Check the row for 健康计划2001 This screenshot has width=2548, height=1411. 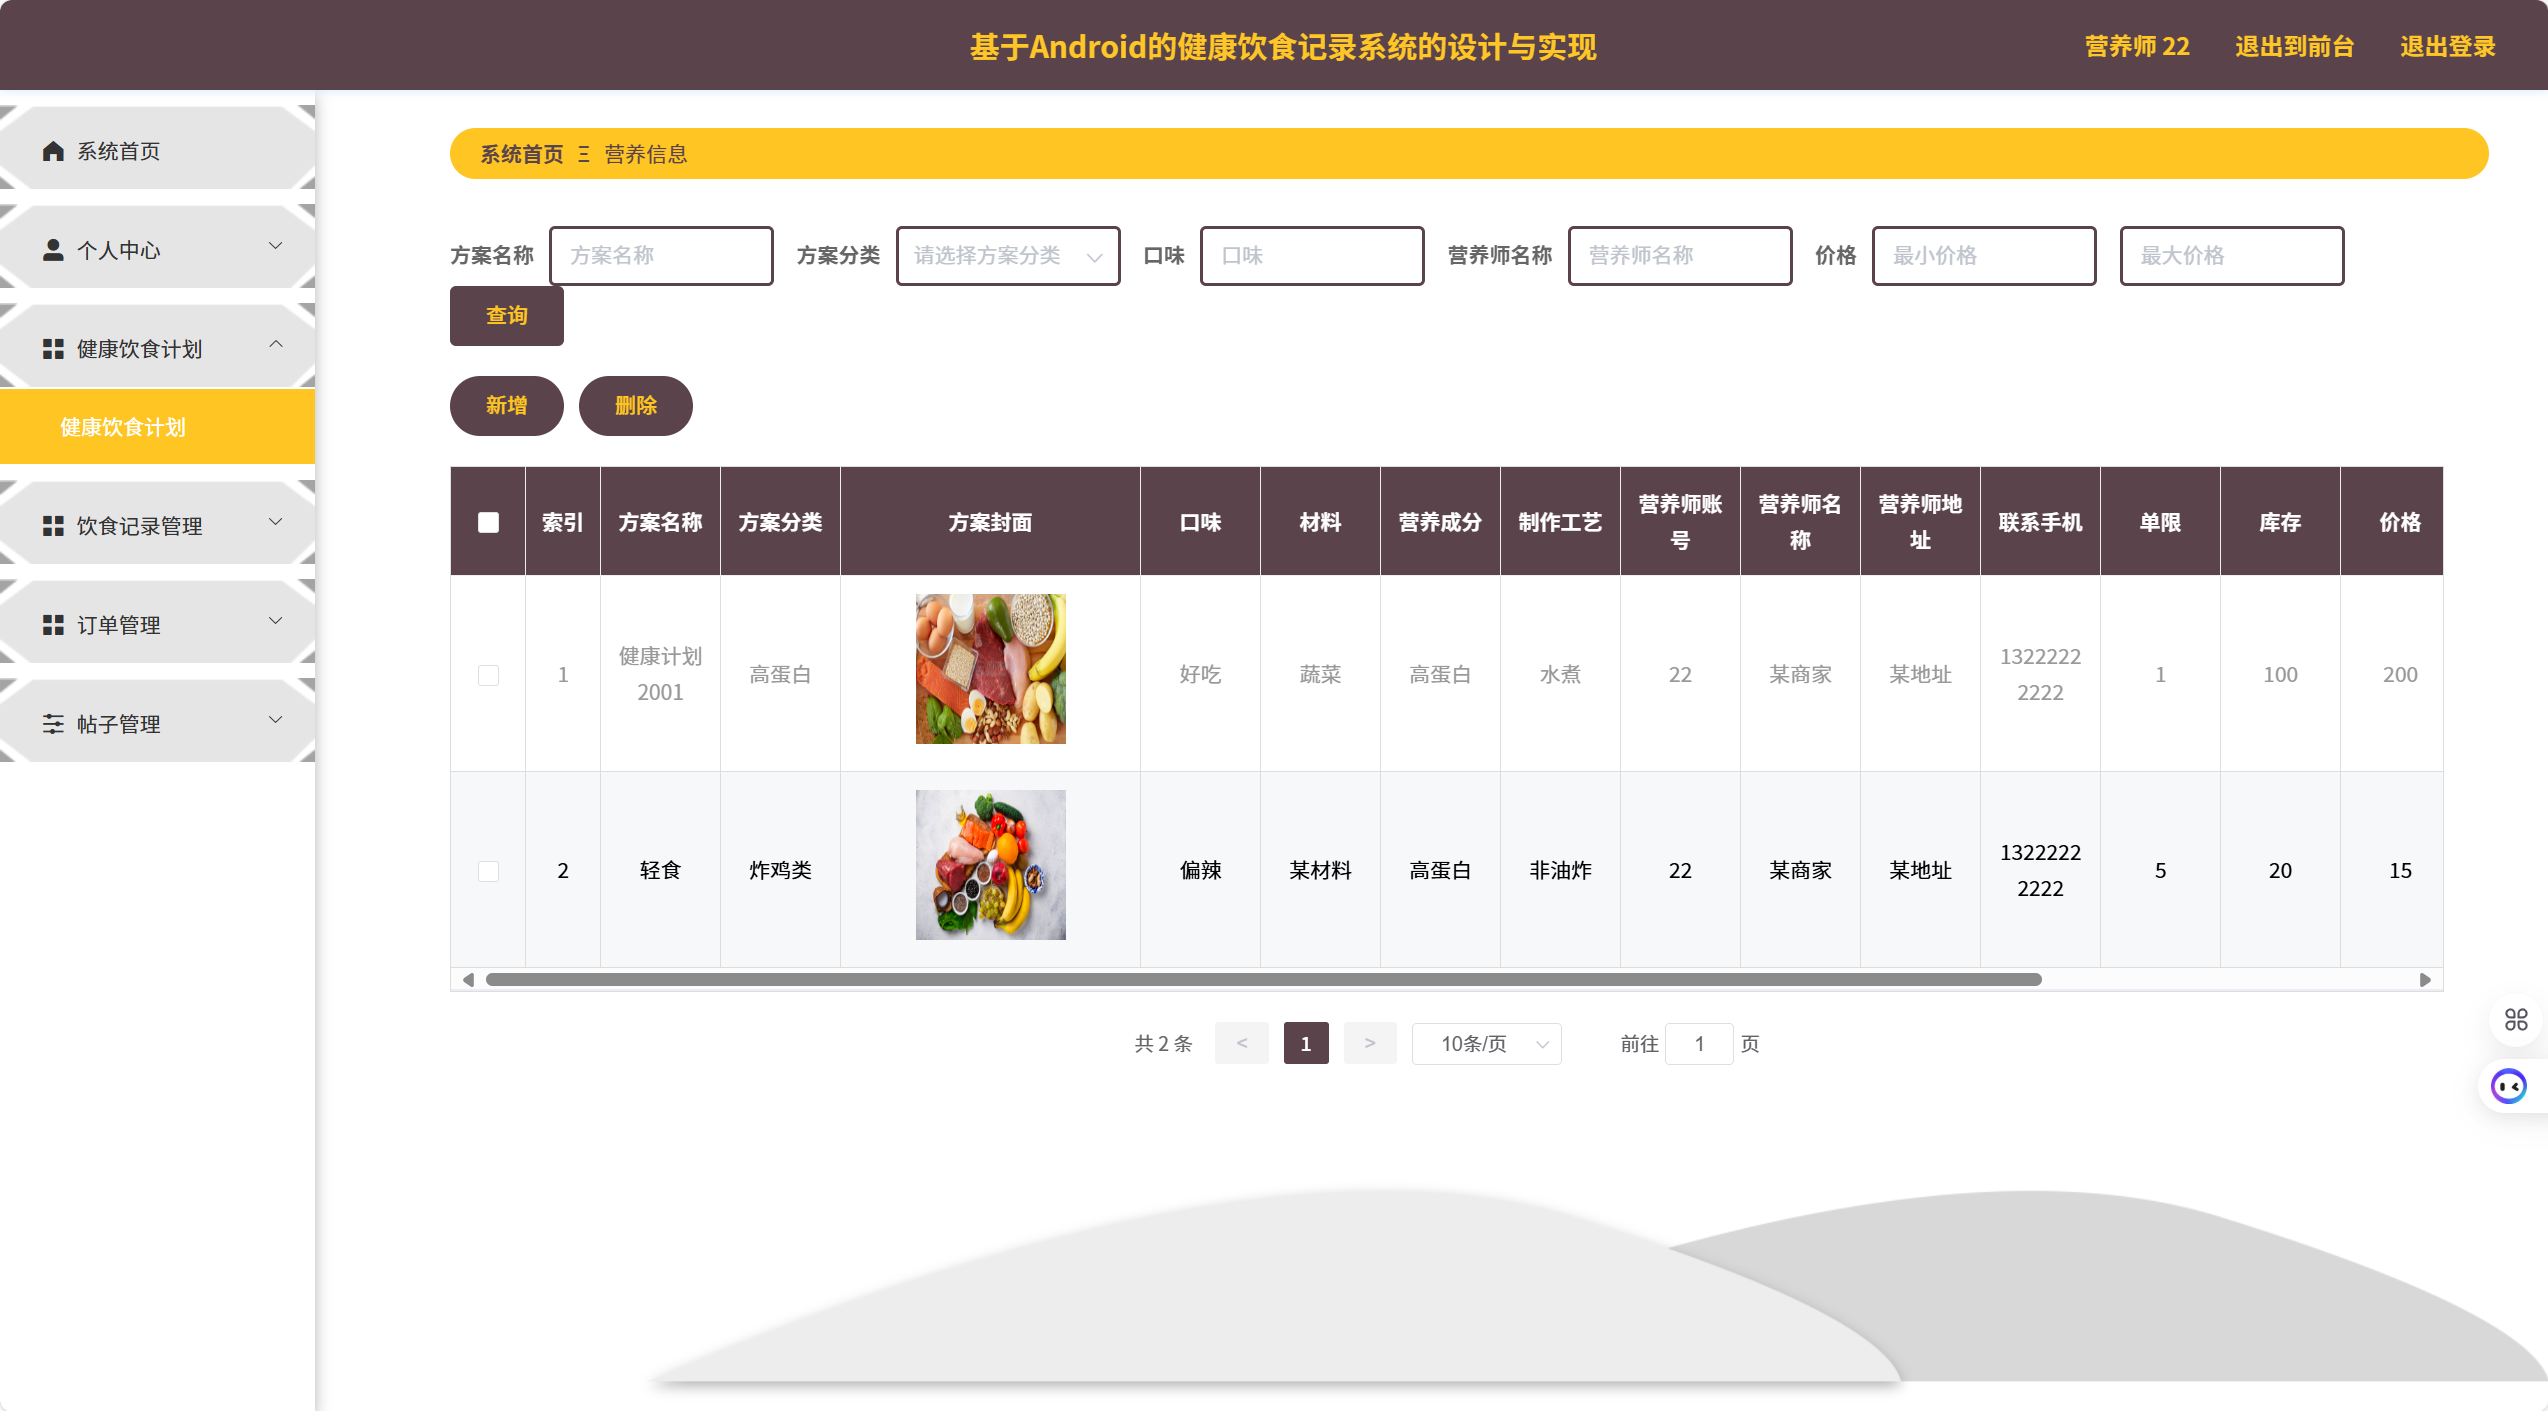488,675
